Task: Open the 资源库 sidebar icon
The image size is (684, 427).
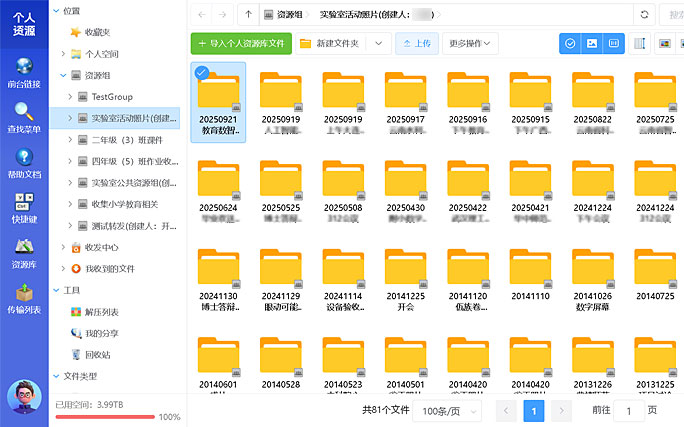Action: tap(24, 253)
